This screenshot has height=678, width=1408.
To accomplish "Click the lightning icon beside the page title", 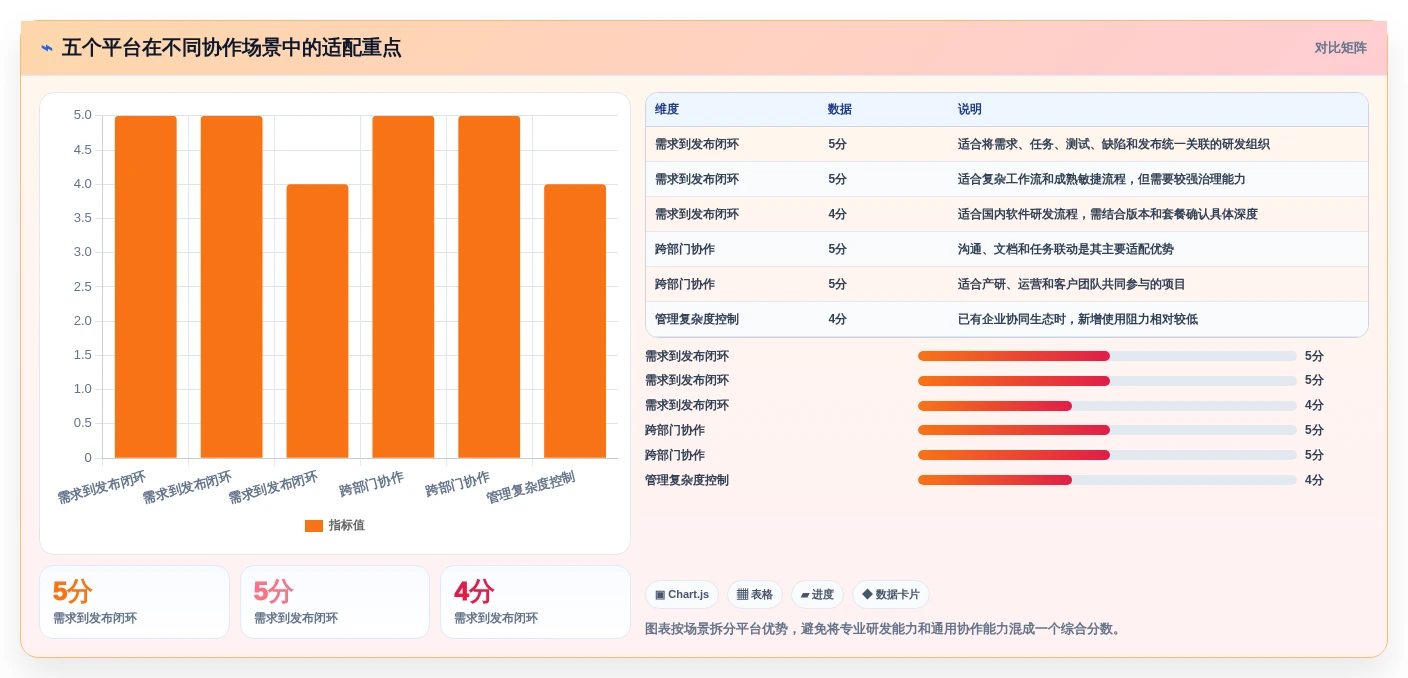I will point(47,48).
